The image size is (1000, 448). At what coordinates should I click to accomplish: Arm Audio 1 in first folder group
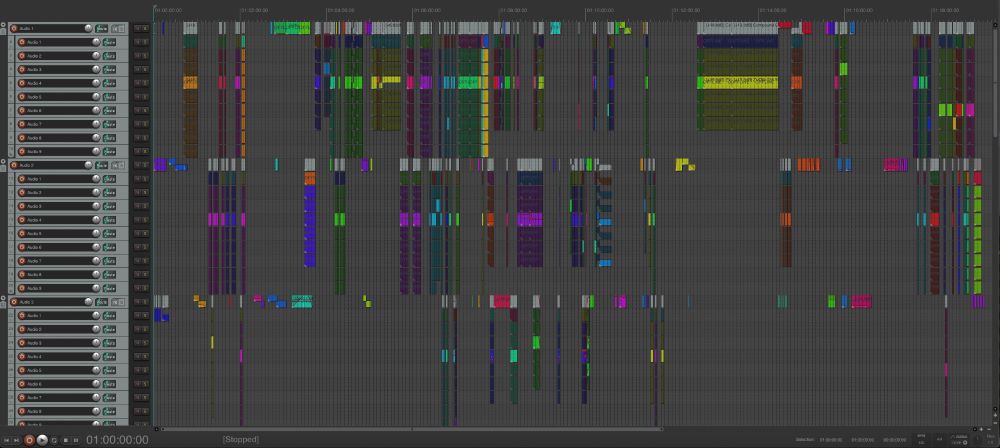pos(21,42)
